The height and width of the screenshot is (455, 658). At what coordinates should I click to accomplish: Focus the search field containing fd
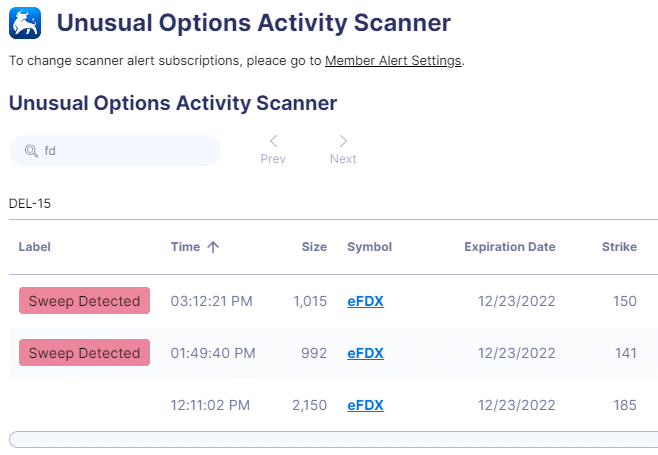pyautogui.click(x=115, y=151)
